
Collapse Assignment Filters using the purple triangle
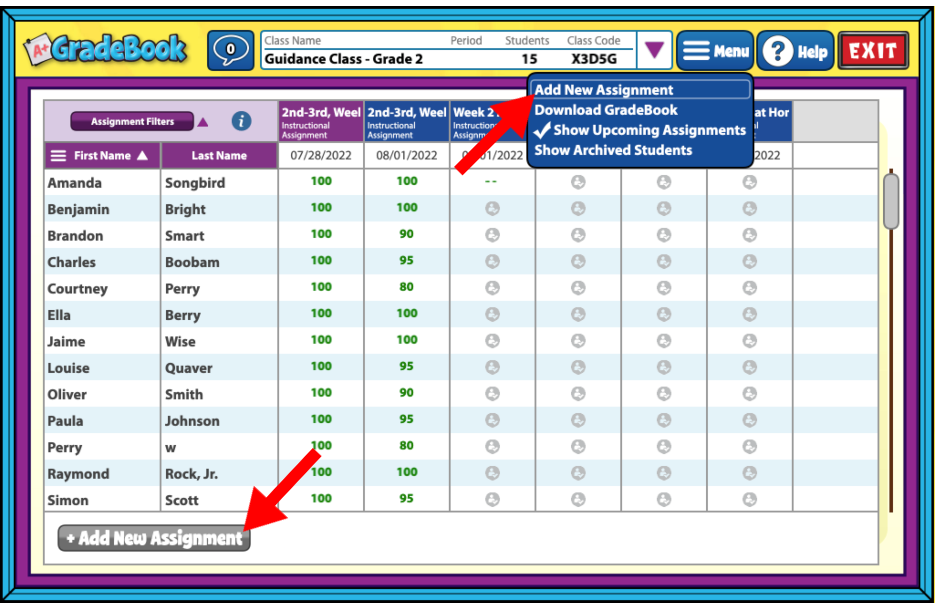(203, 122)
